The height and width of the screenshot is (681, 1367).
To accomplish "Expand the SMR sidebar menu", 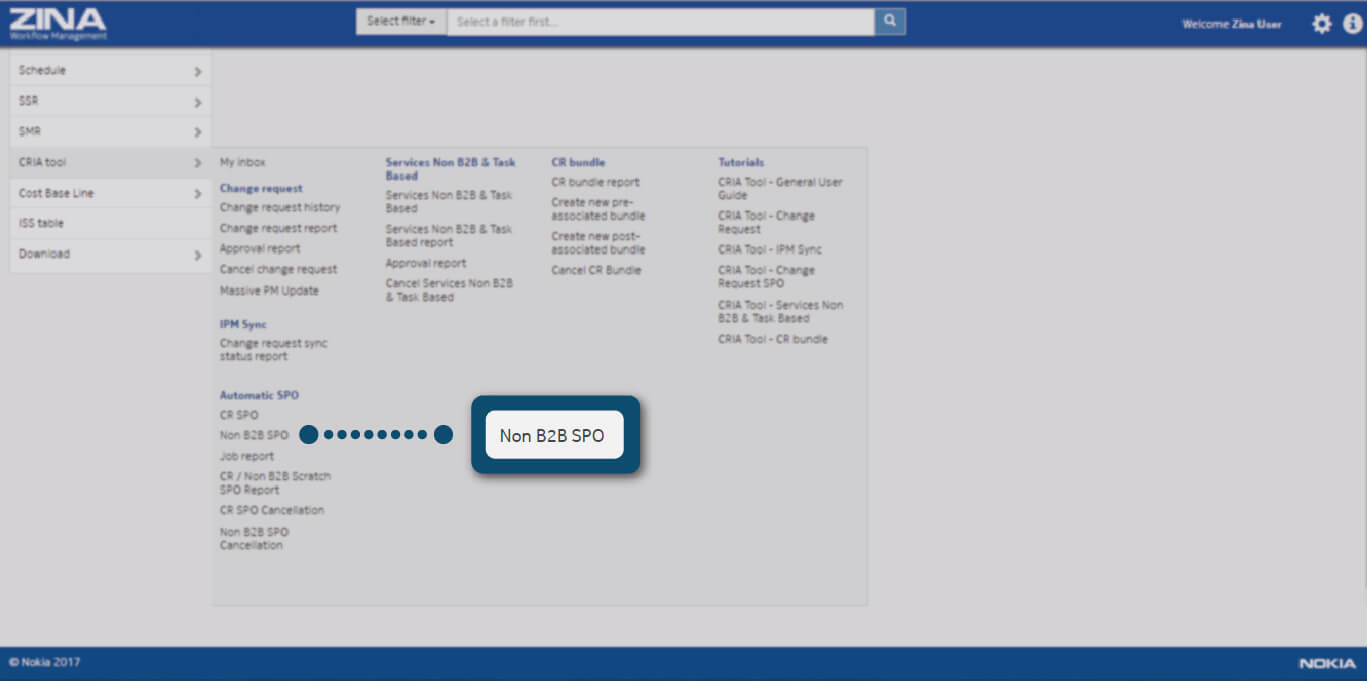I will pyautogui.click(x=110, y=132).
